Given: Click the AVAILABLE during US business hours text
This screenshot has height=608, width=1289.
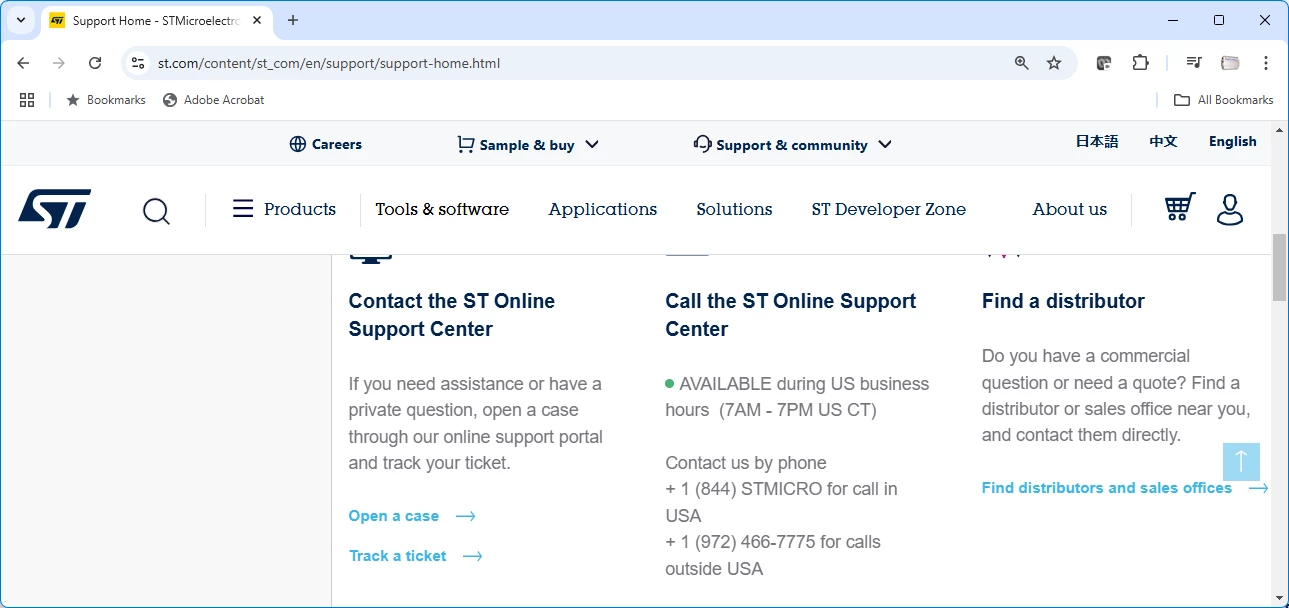Looking at the screenshot, I should (x=797, y=397).
